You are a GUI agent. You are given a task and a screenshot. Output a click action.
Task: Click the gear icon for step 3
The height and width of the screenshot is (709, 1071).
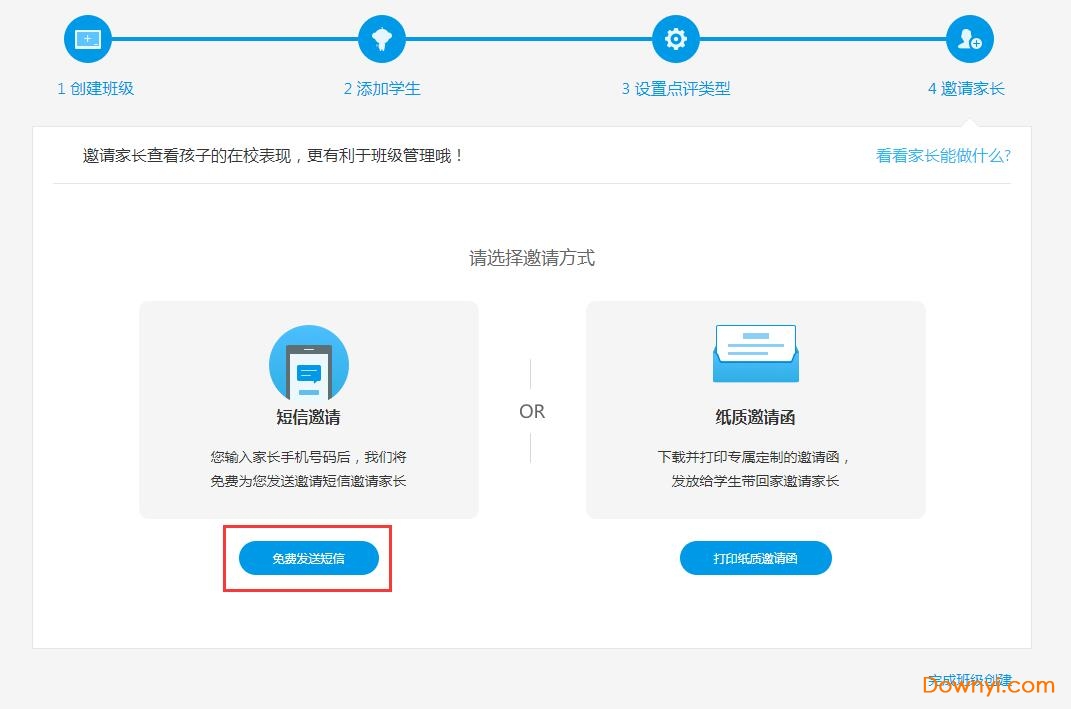(676, 40)
